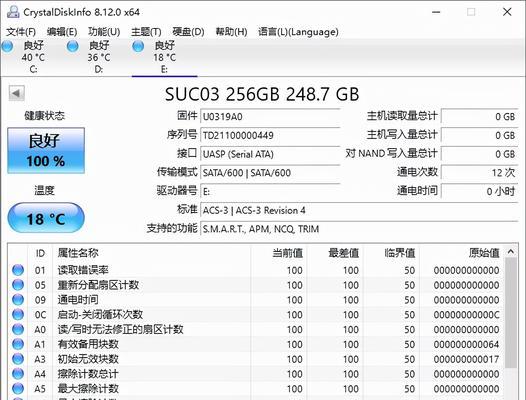This screenshot has width=526, height=400.
Task: Click the CrystalDiskInfo title bar app icon
Action: point(13,12)
